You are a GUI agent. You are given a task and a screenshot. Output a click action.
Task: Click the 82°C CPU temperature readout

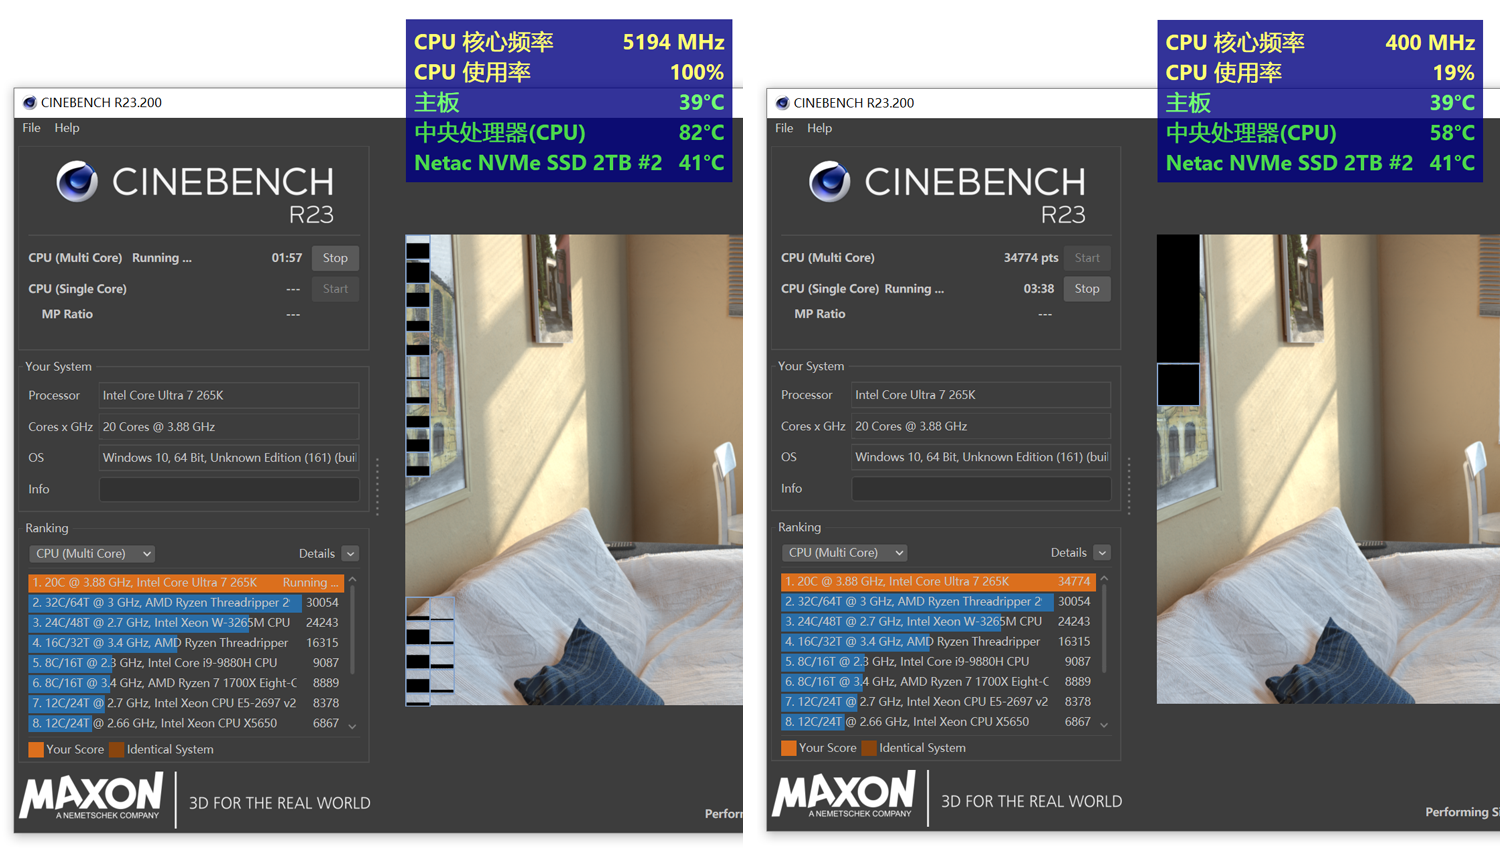pyautogui.click(x=701, y=132)
